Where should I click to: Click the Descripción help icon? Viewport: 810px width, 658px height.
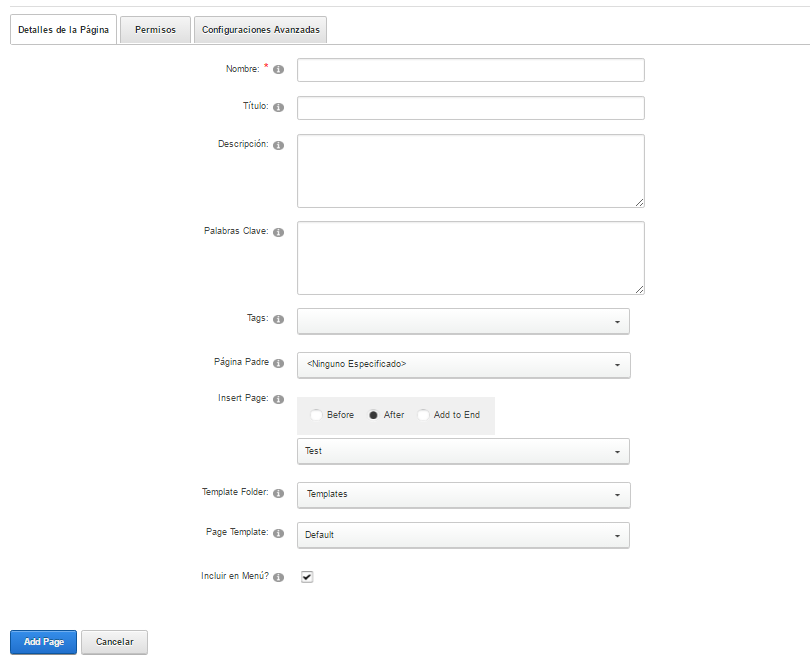pyautogui.click(x=278, y=145)
